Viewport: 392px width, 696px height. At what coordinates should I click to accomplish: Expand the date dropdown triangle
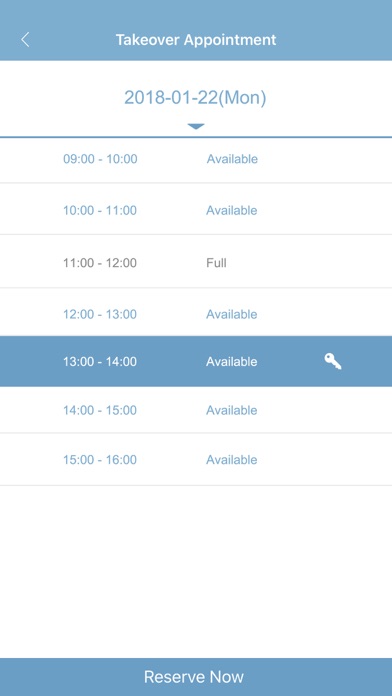click(x=196, y=127)
